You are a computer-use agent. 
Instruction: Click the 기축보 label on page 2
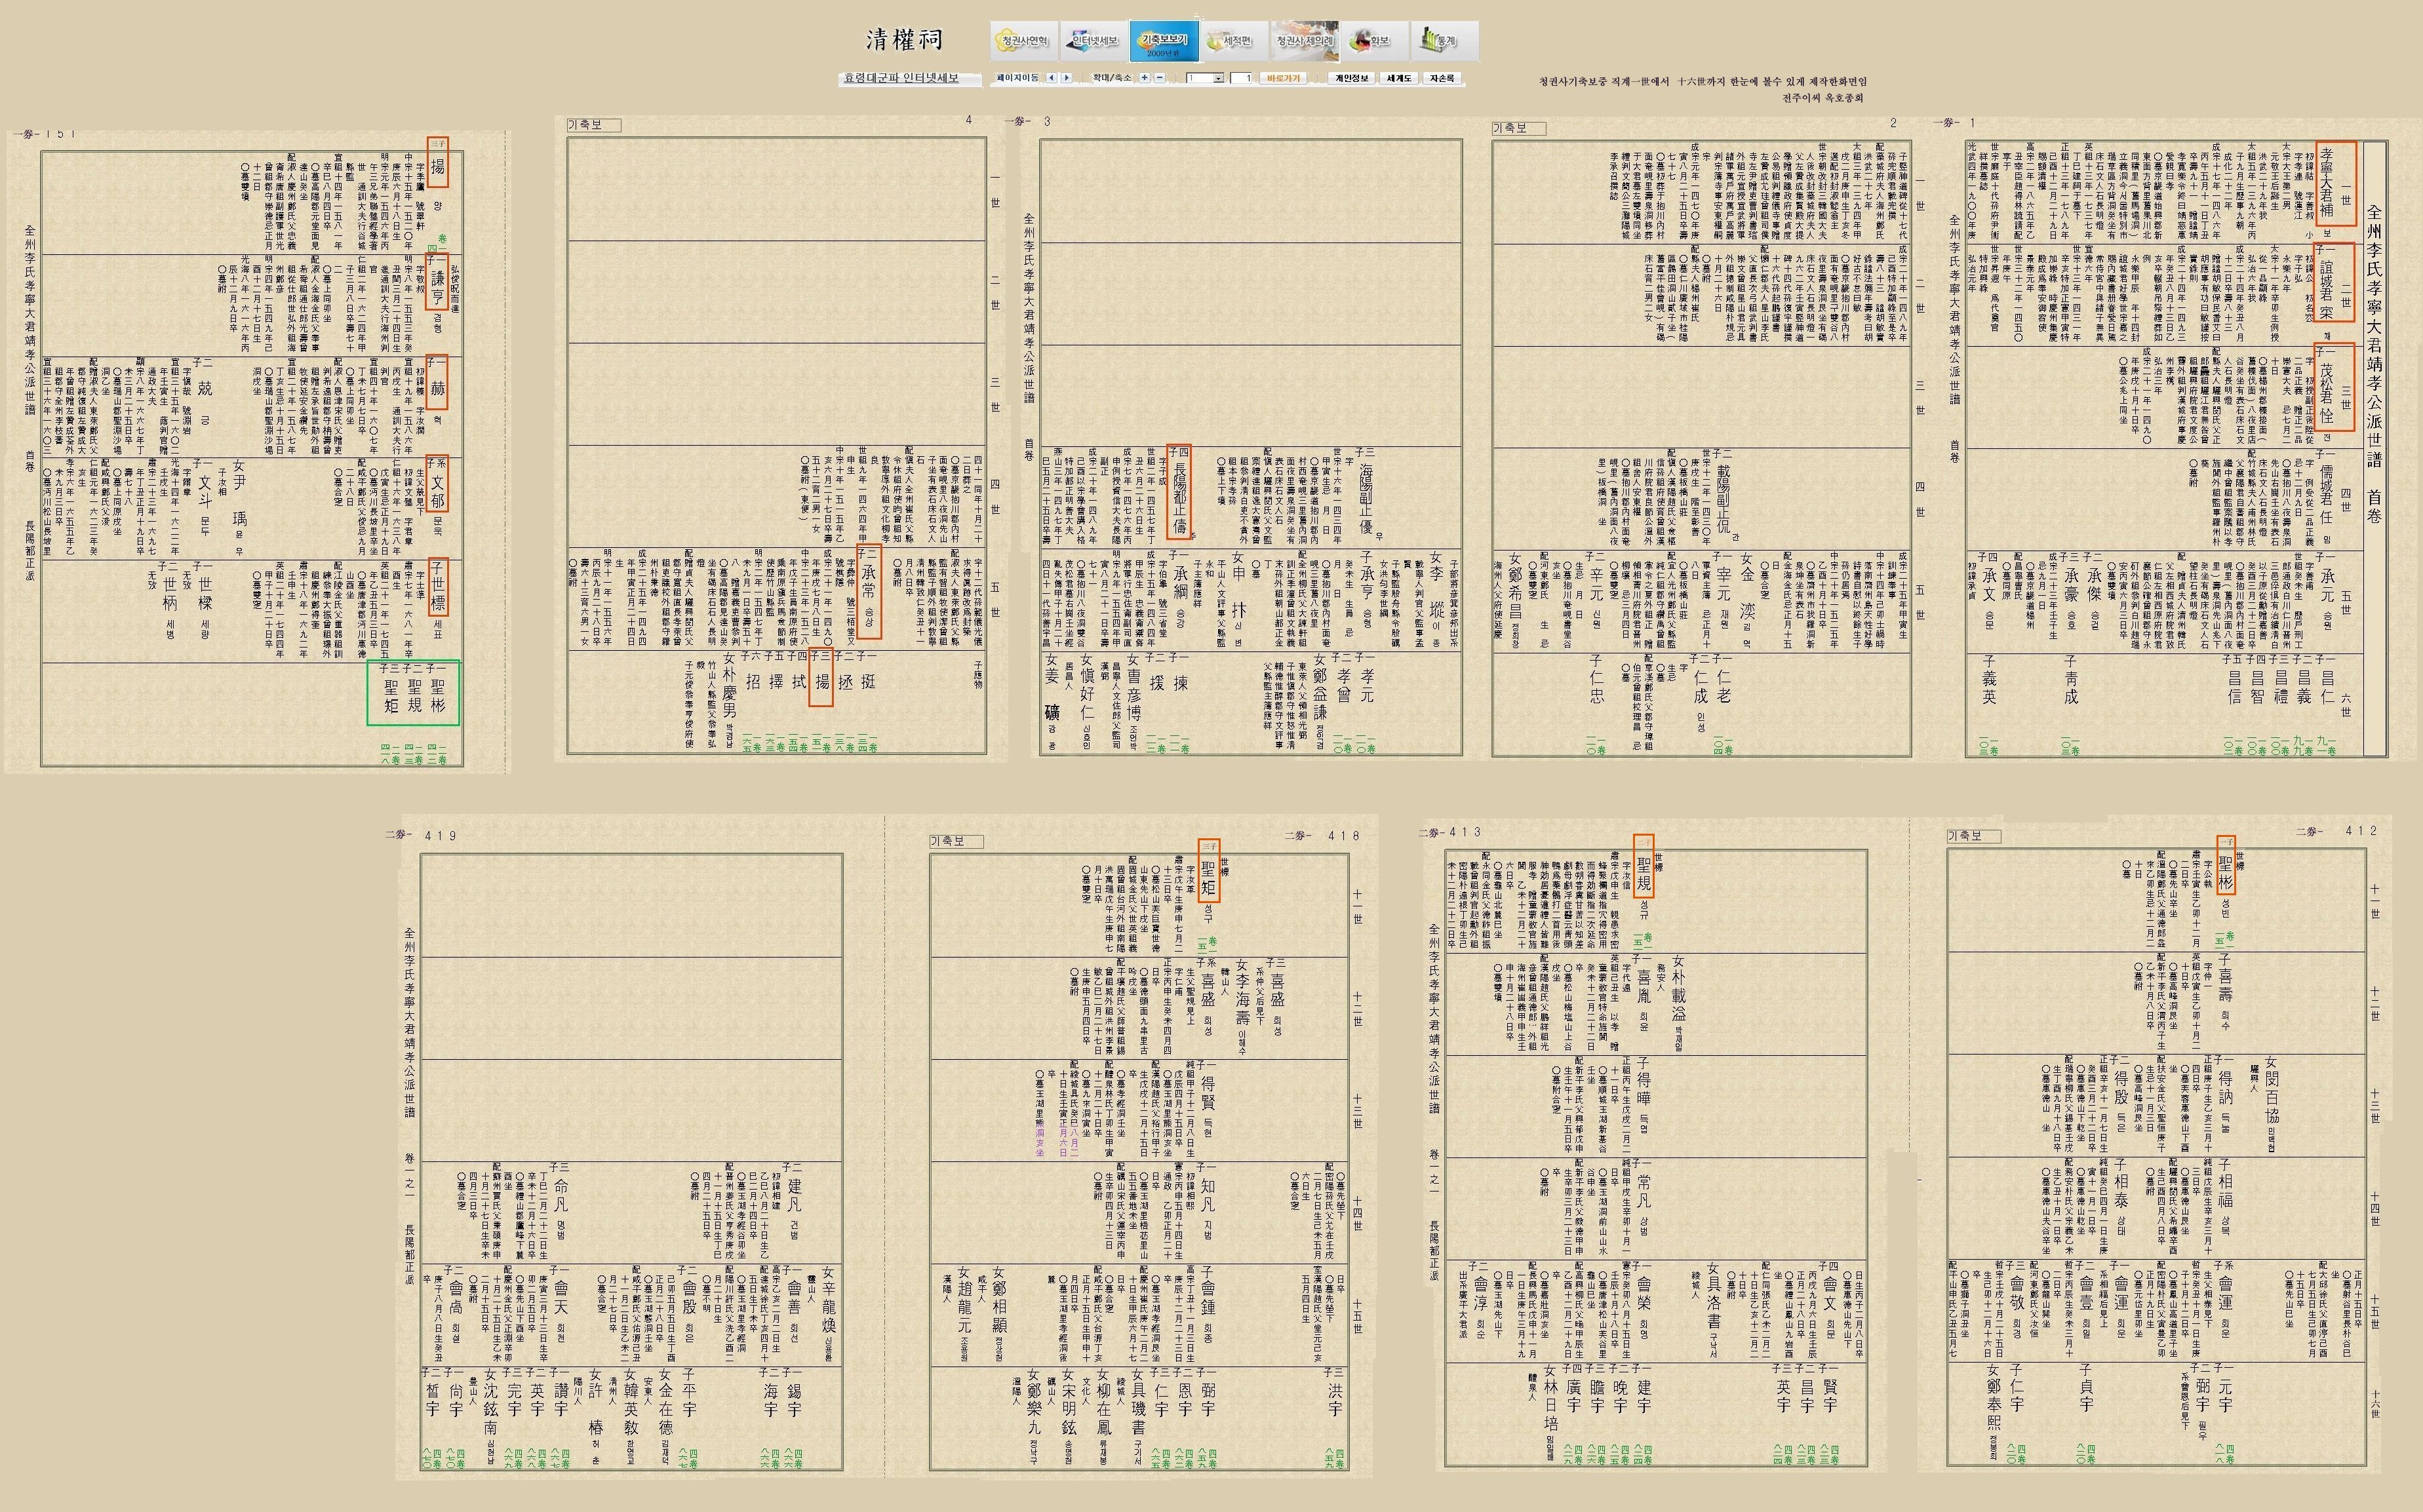[1518, 128]
